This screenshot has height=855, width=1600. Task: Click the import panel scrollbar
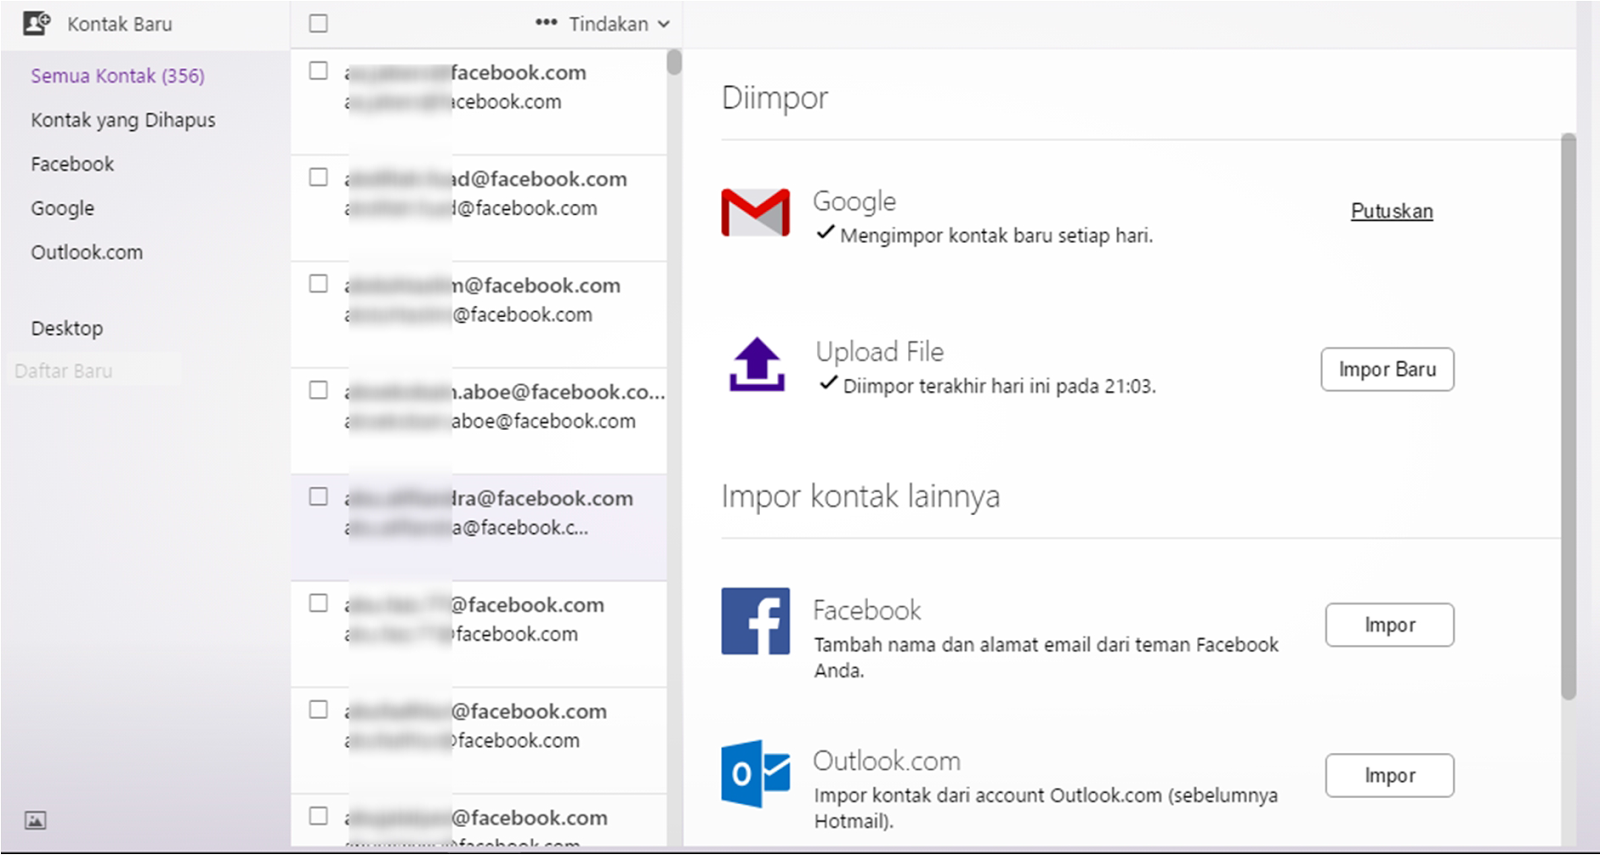pos(1568,416)
